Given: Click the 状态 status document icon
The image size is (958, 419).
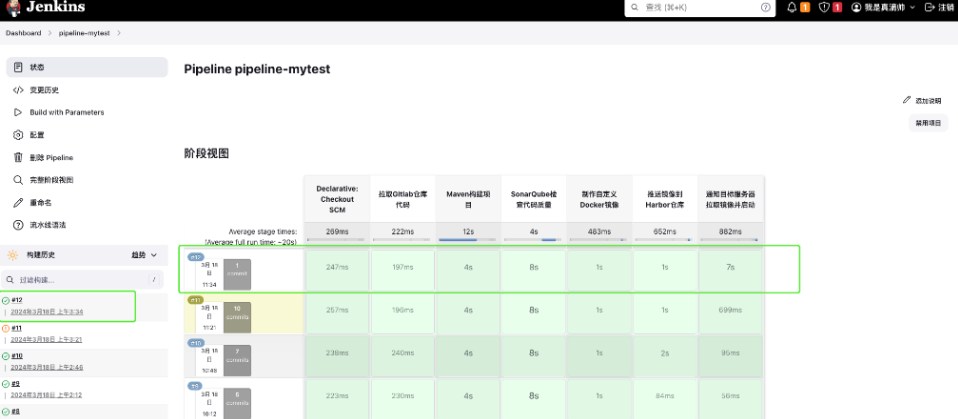Looking at the screenshot, I should pos(18,67).
